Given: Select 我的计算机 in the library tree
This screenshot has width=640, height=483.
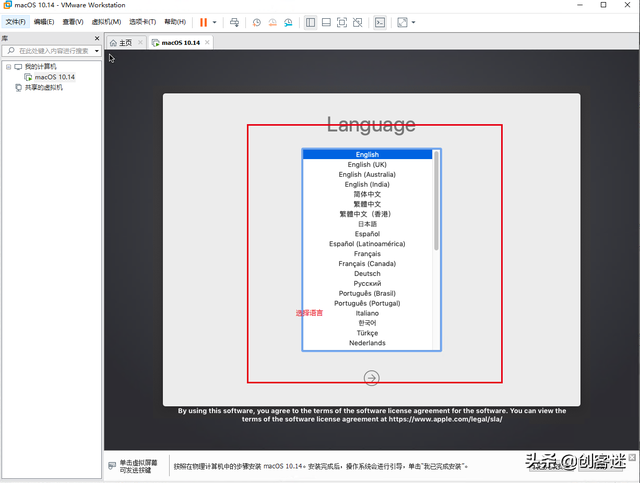Looking at the screenshot, I should tap(40, 67).
